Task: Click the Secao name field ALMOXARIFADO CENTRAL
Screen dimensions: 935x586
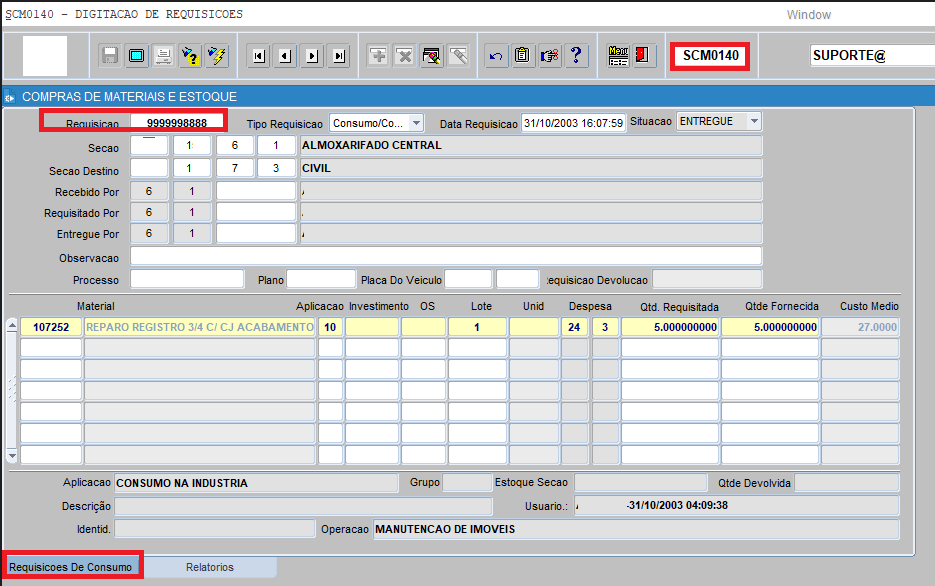Action: point(531,145)
